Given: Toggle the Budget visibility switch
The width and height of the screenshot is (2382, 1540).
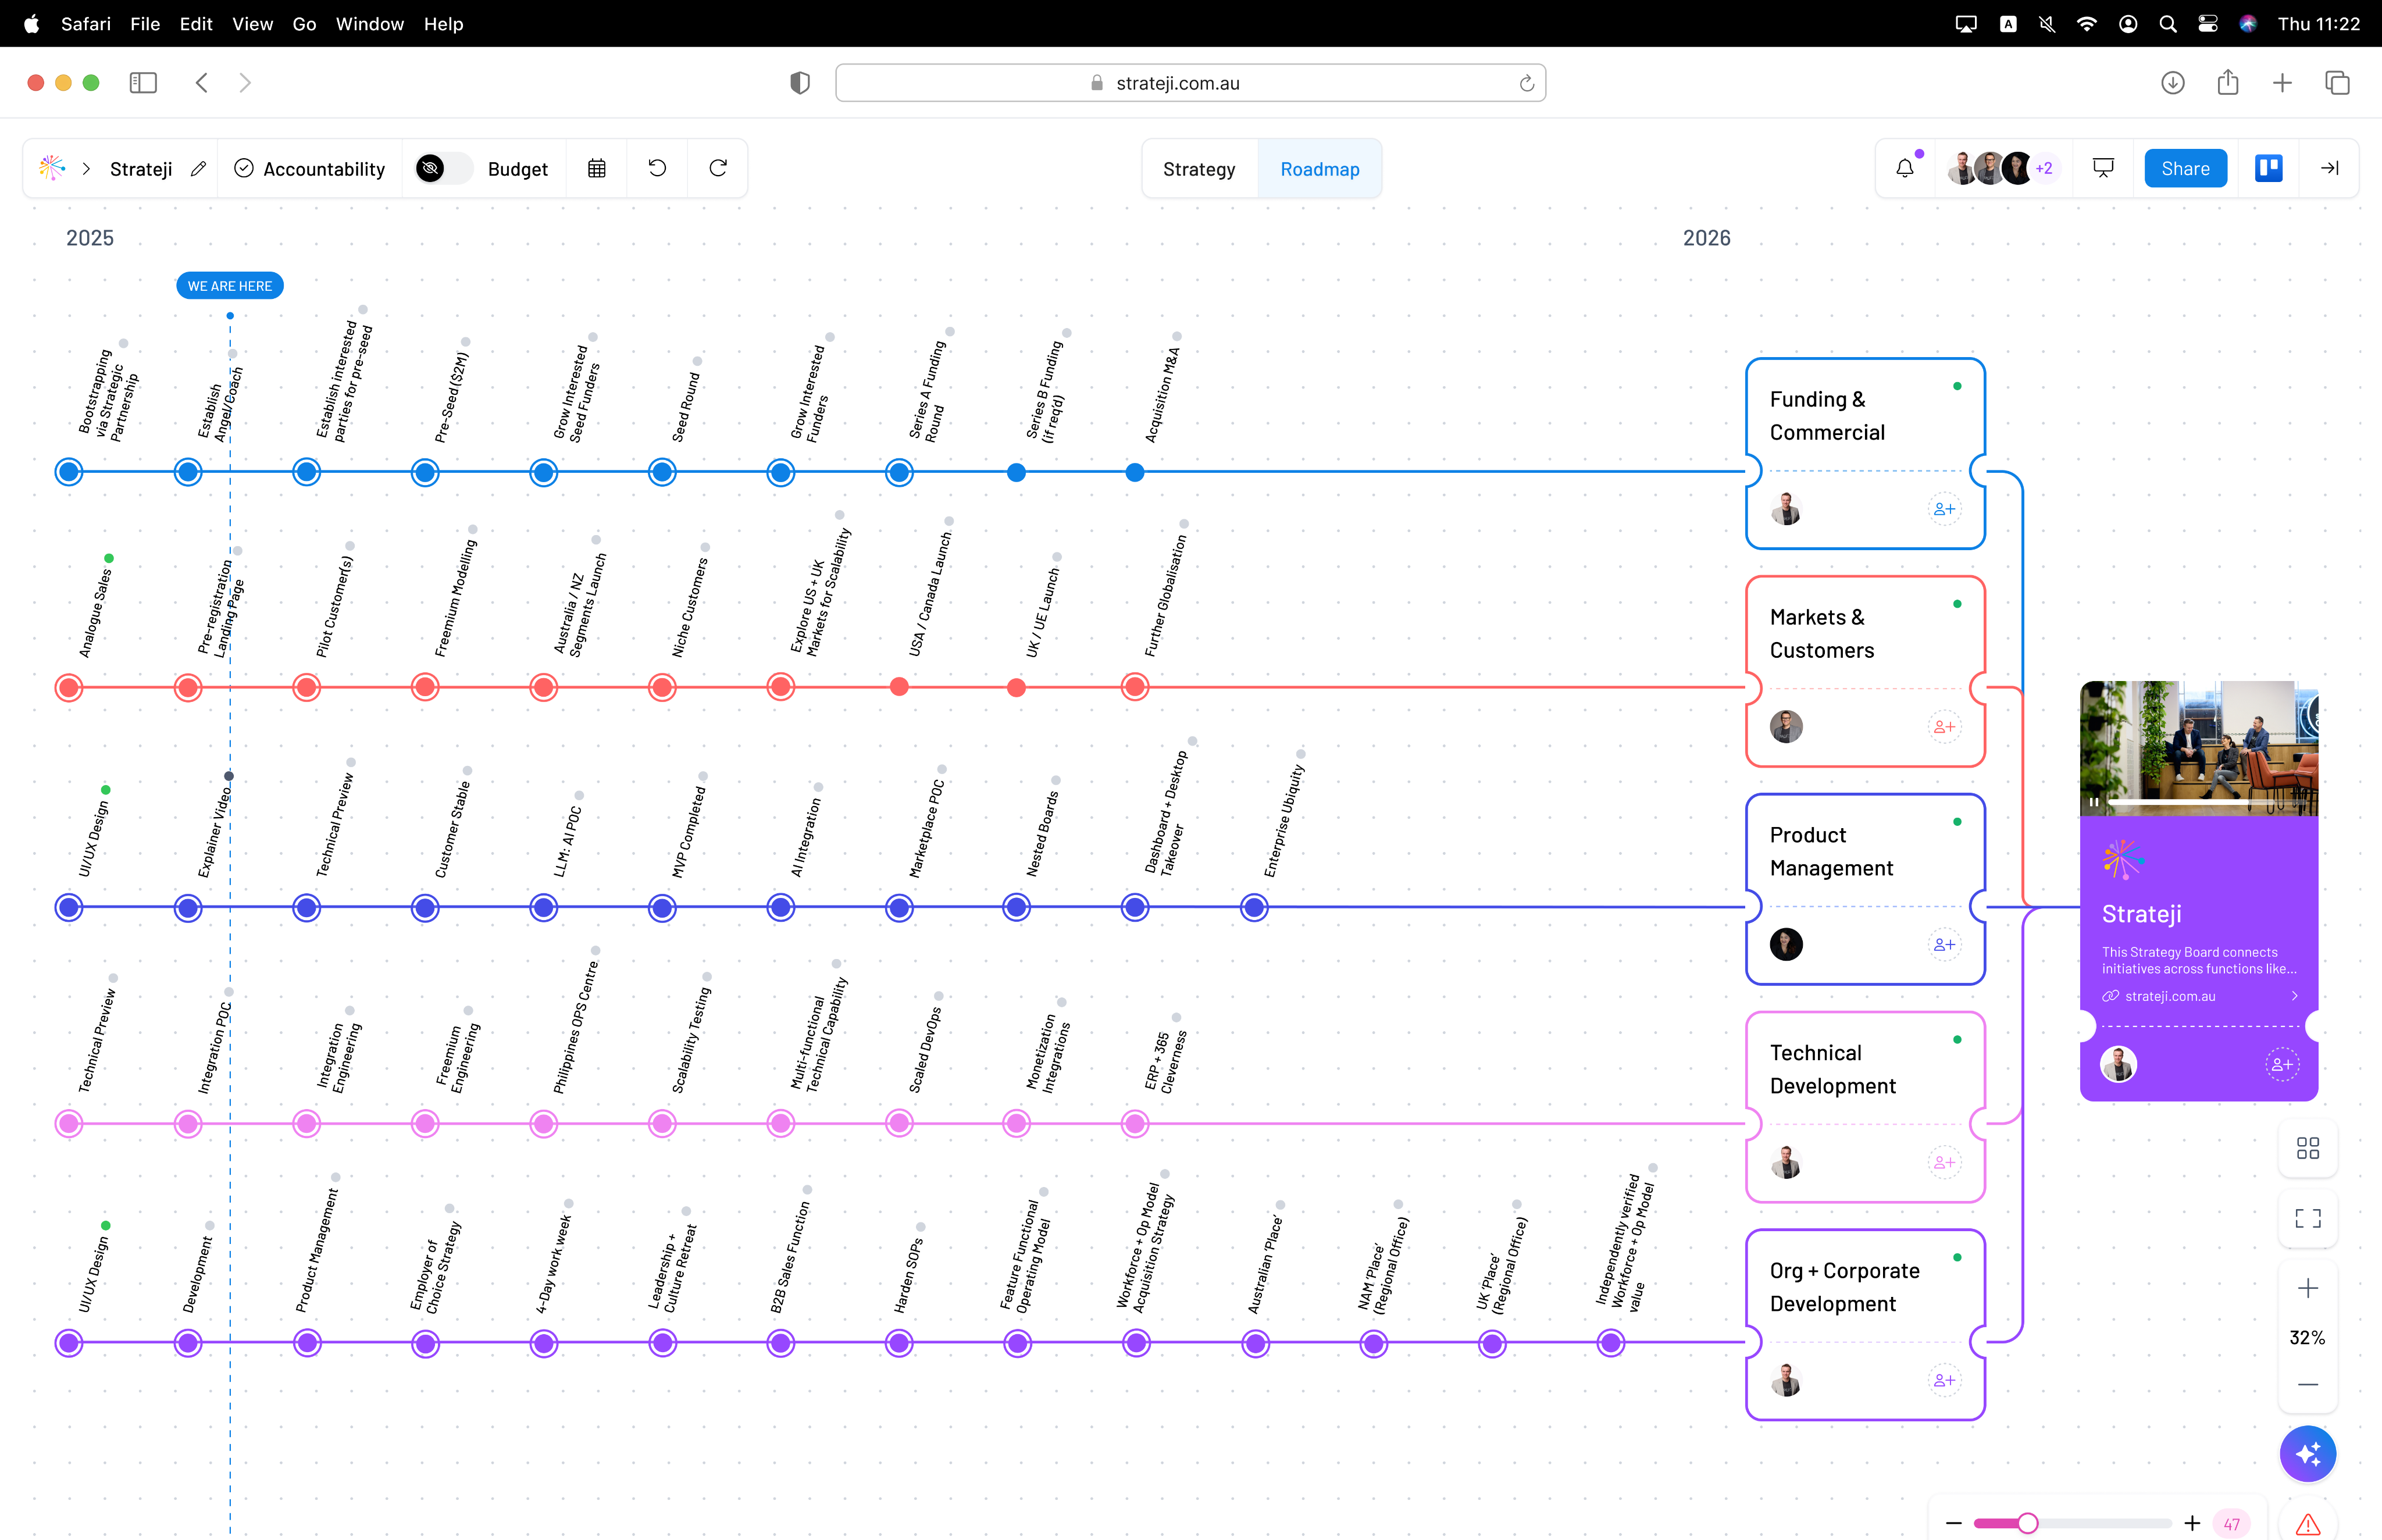Looking at the screenshot, I should 443,169.
